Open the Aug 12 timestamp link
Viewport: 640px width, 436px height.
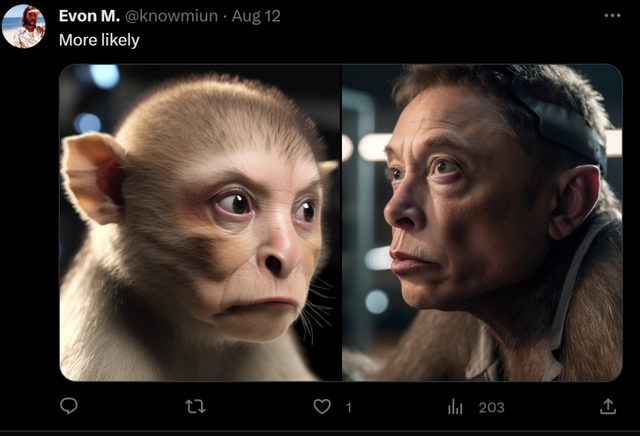pos(256,16)
